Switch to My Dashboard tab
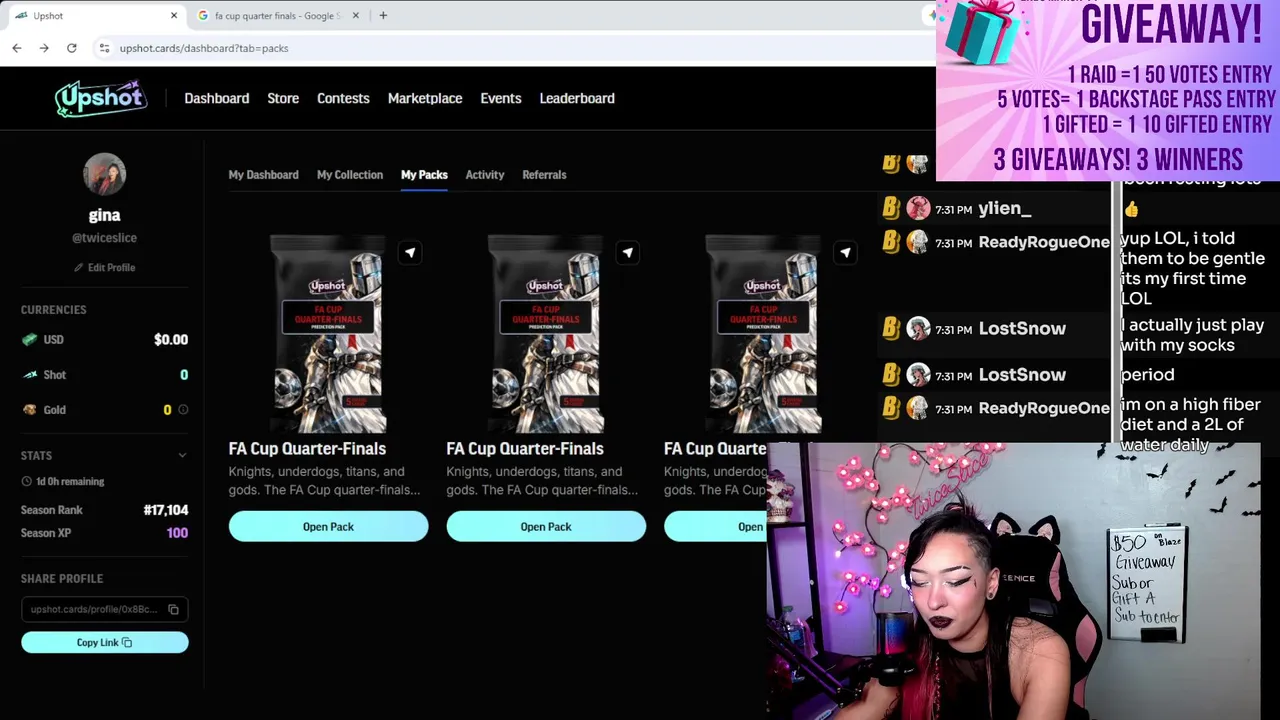 coord(263,174)
